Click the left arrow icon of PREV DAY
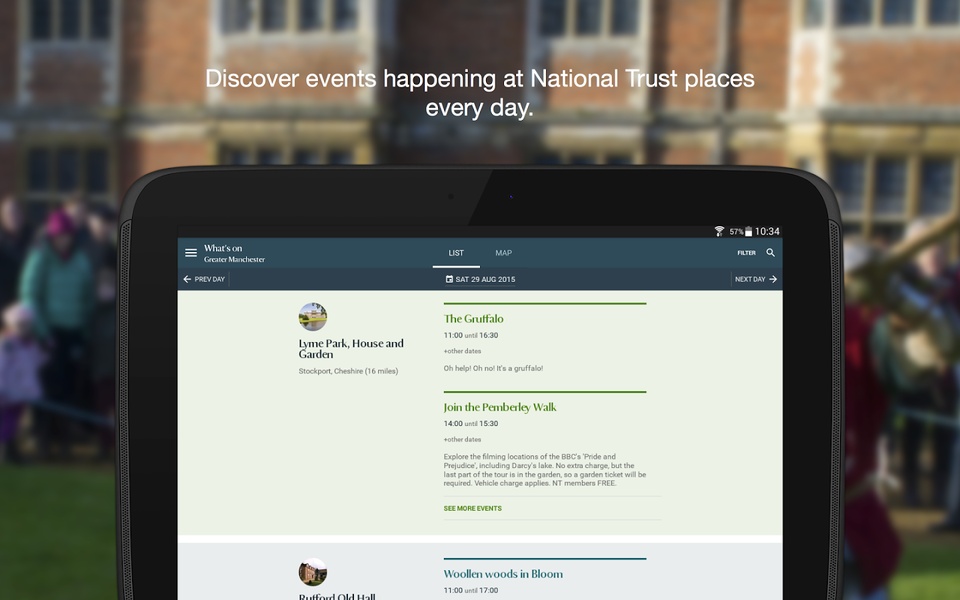The image size is (960, 600). pyautogui.click(x=187, y=279)
